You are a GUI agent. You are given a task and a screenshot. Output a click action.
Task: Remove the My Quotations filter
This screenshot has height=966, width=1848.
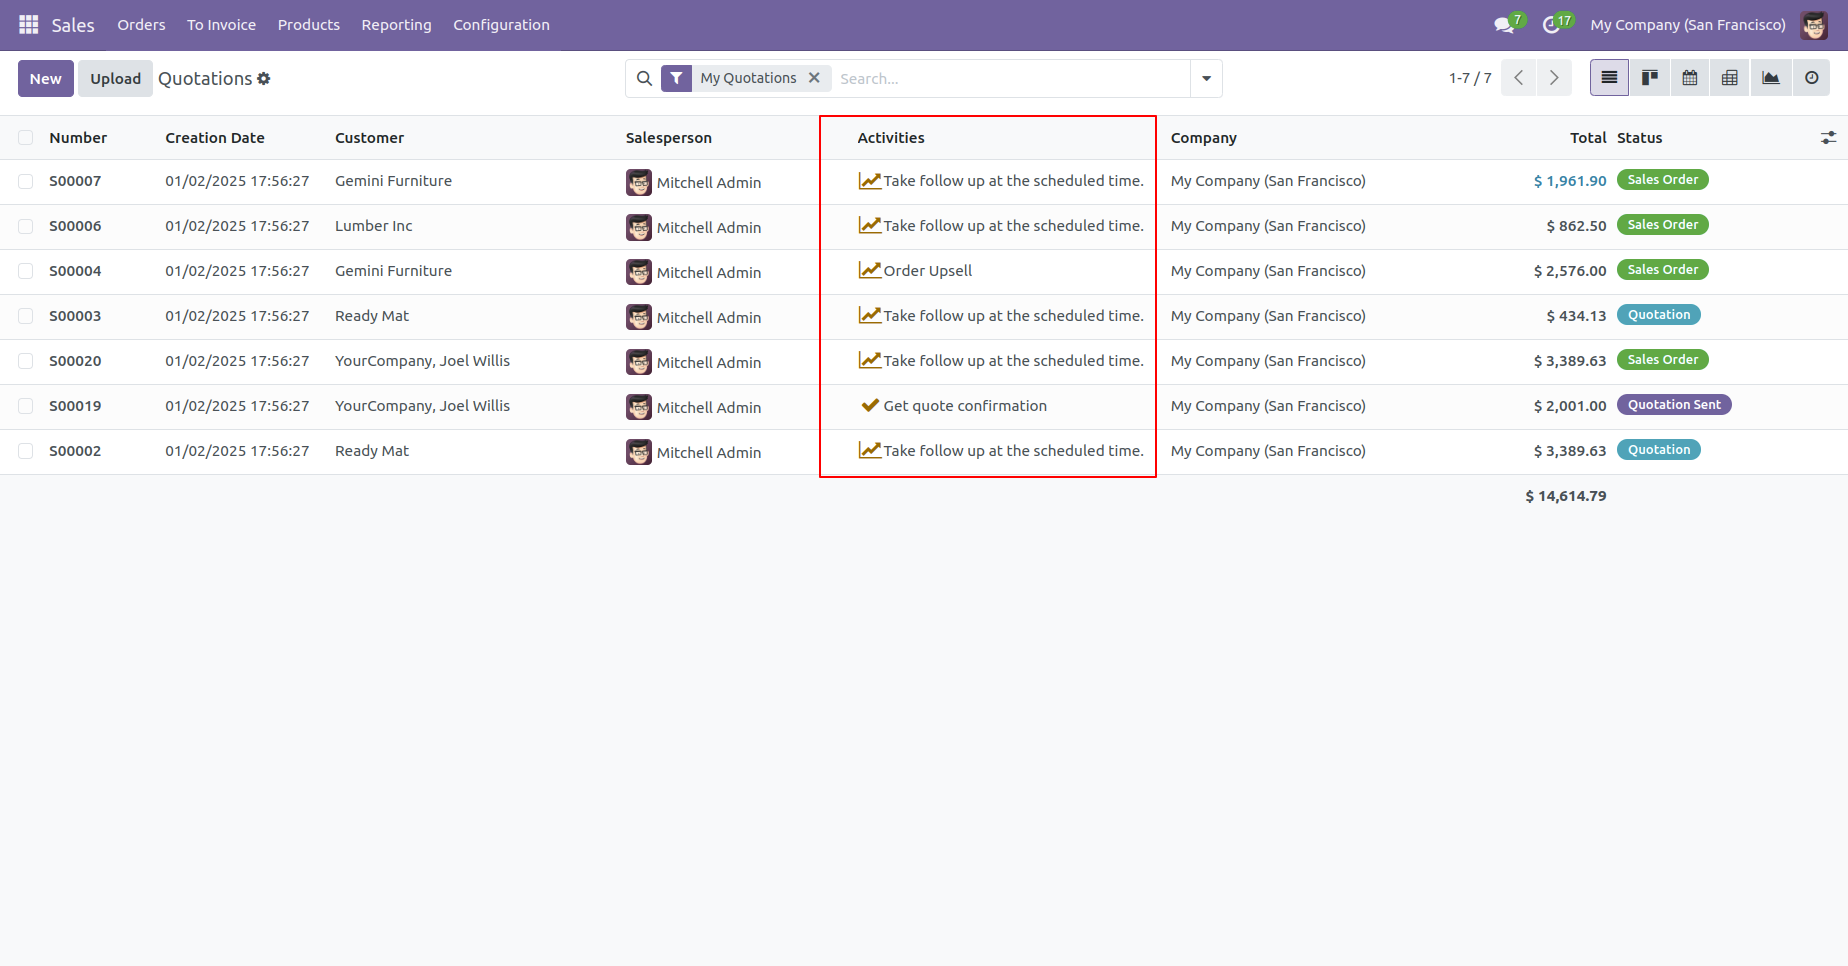pyautogui.click(x=814, y=78)
